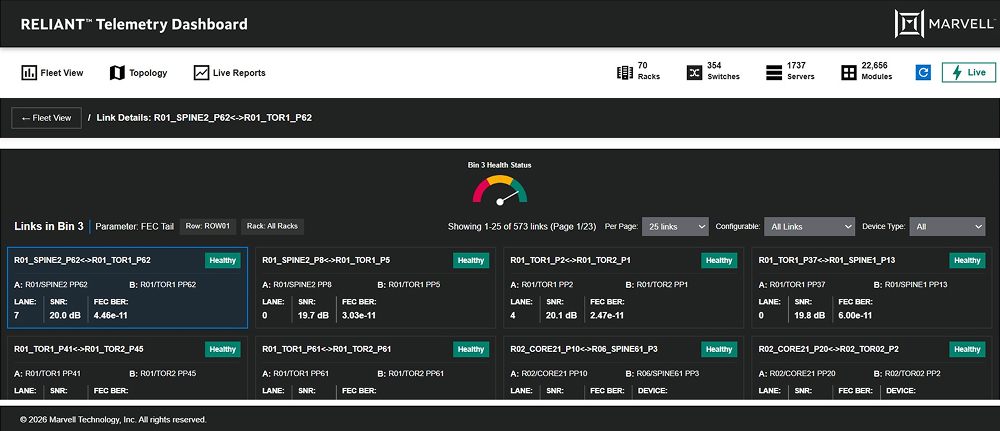Click the Rack: All Racks filter chip
Screen dimensions: 1000x431
(272, 226)
